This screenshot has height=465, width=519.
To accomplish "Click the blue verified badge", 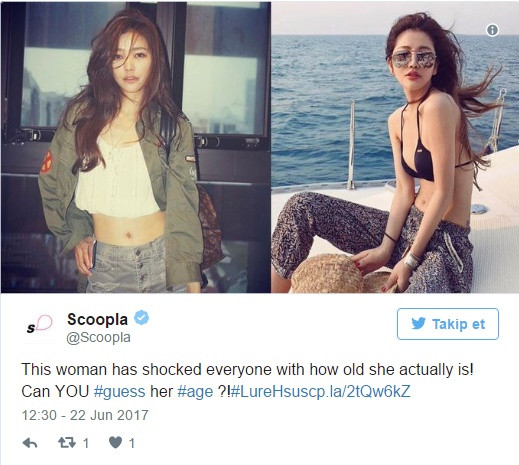I will tap(141, 317).
